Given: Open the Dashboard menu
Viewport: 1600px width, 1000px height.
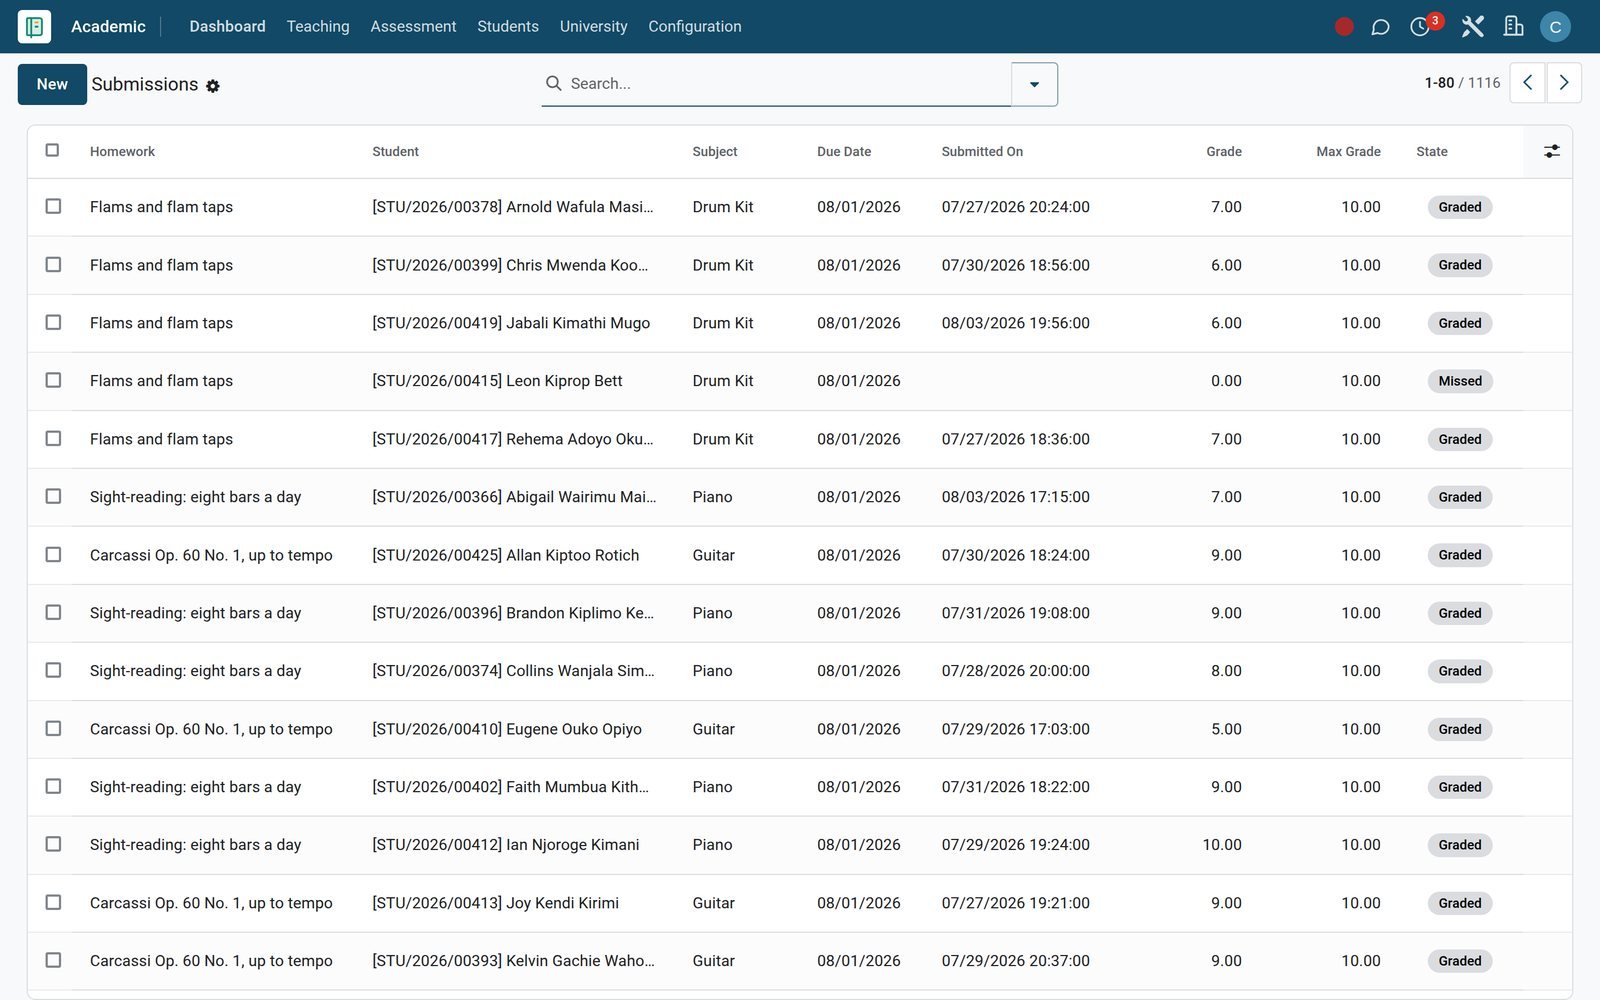Looking at the screenshot, I should point(227,27).
